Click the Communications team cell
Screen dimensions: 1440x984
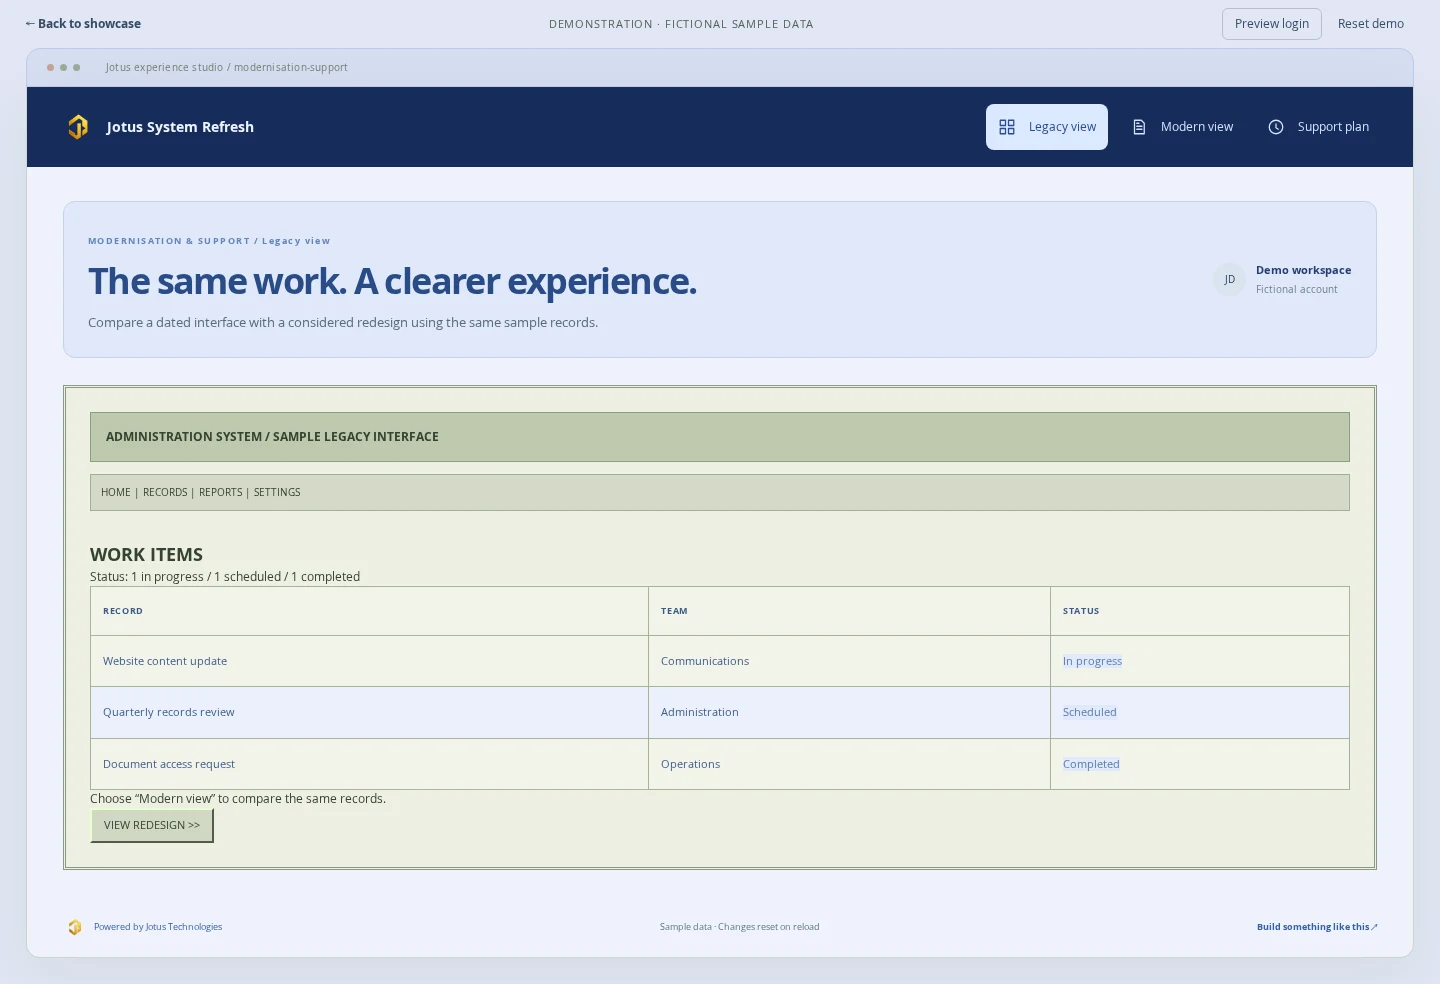pyautogui.click(x=849, y=661)
